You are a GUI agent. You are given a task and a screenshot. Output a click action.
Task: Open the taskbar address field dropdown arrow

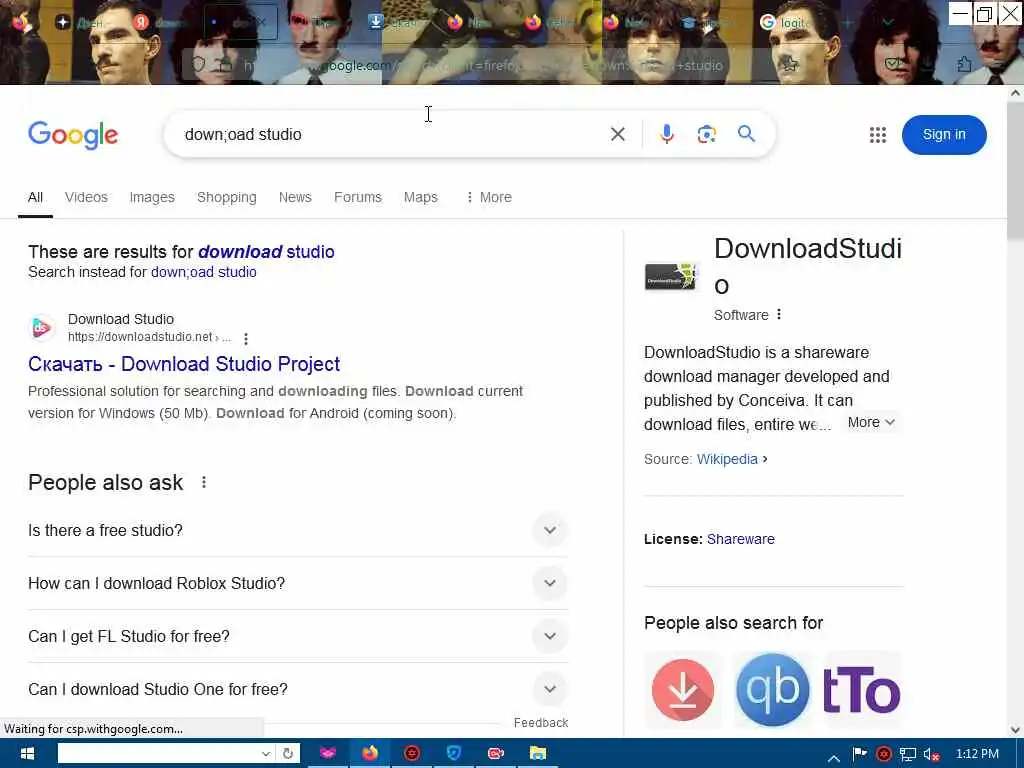[x=266, y=753]
